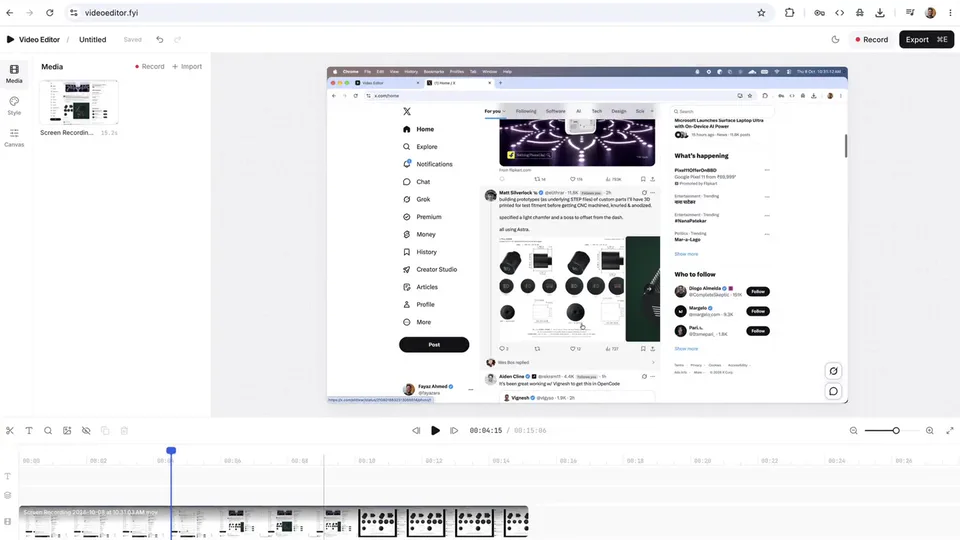The height and width of the screenshot is (540, 960).
Task: Adjust the timeline zoom slider handle
Action: (896, 430)
